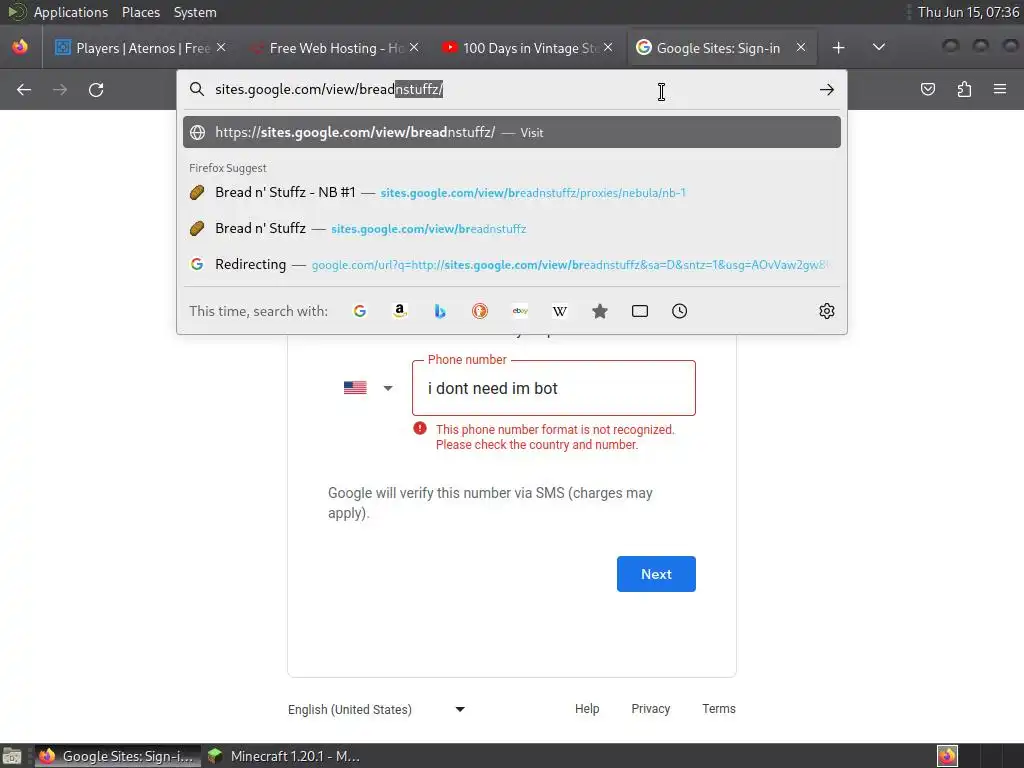Open the Redirecting google.com suggestion

point(512,264)
